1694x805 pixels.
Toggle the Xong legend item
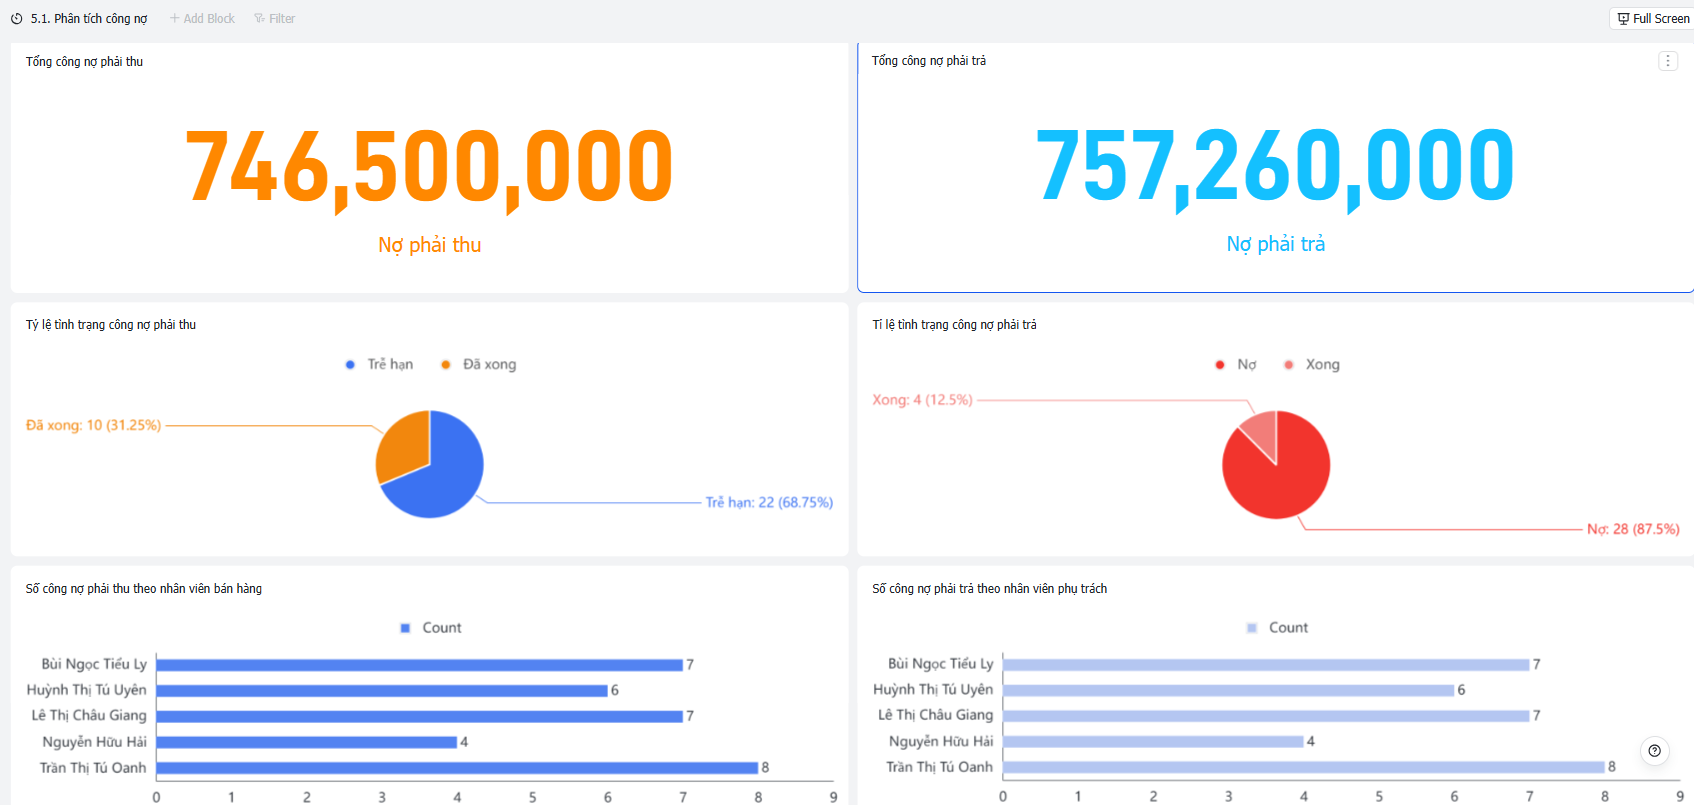pyautogui.click(x=1311, y=364)
